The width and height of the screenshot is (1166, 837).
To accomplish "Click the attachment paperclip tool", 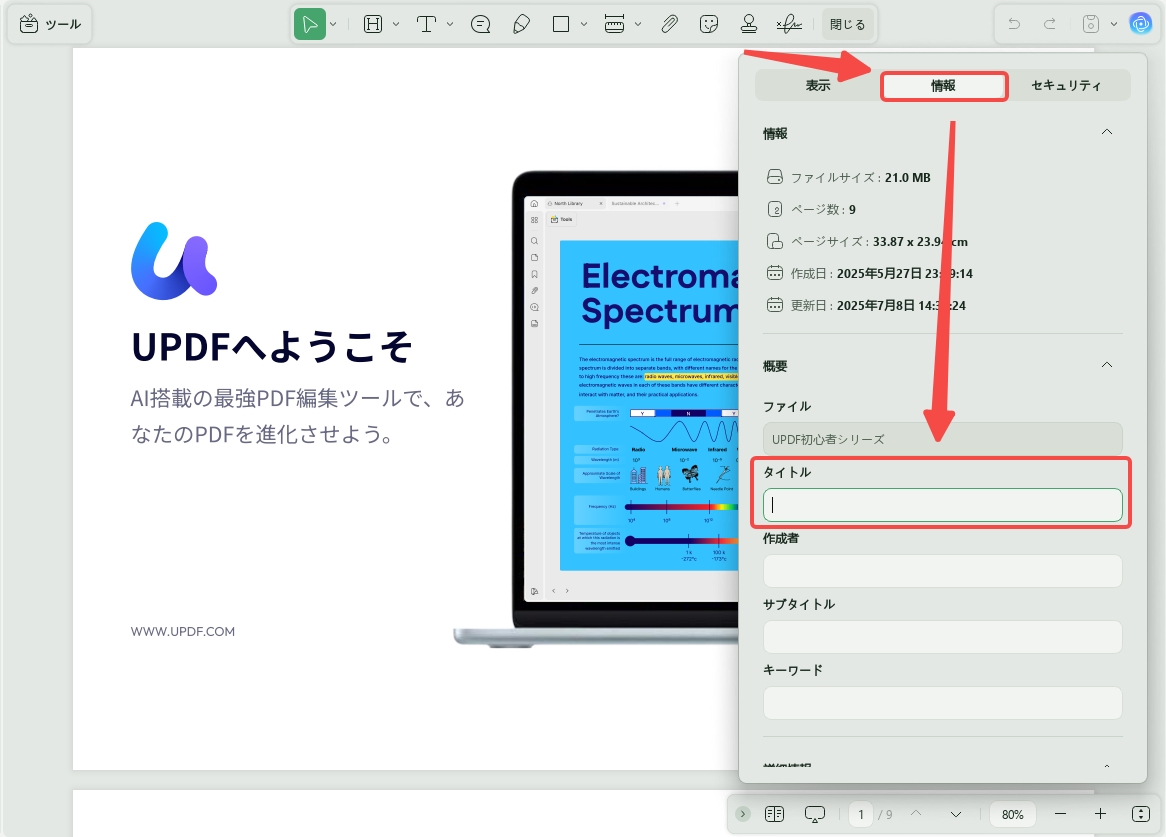I will (x=669, y=25).
